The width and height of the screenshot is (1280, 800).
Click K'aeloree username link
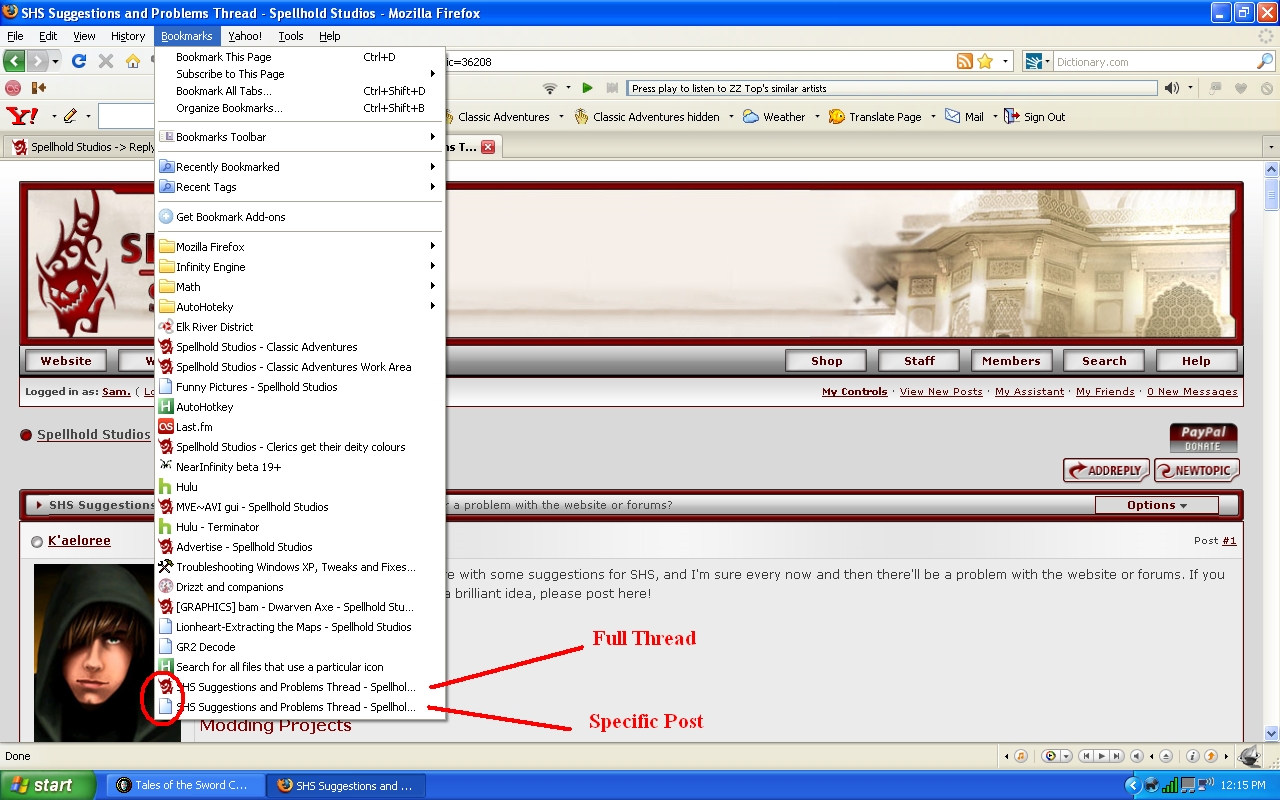coord(79,541)
